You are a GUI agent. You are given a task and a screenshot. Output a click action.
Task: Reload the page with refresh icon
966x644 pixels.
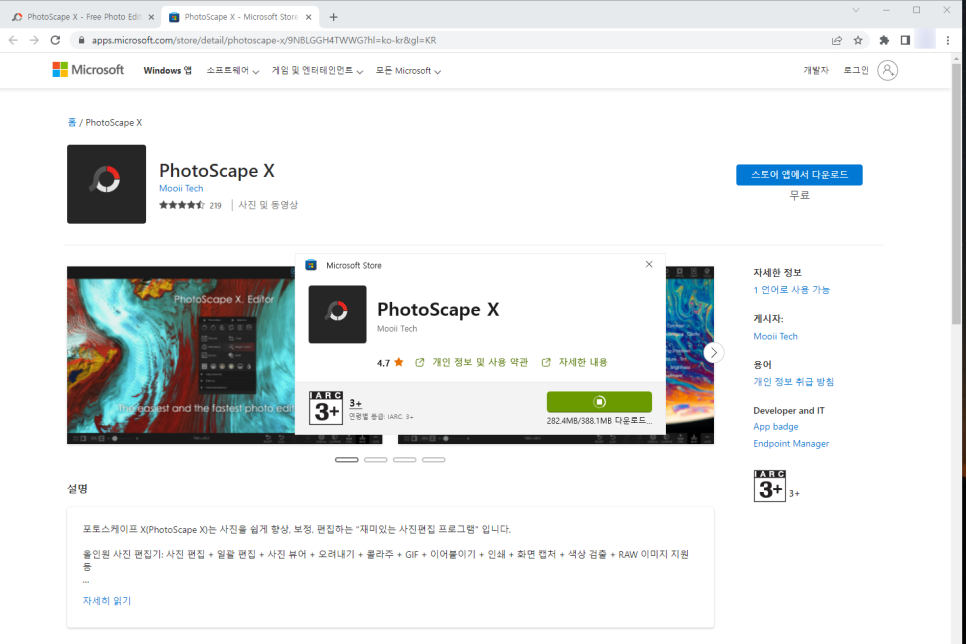point(55,40)
